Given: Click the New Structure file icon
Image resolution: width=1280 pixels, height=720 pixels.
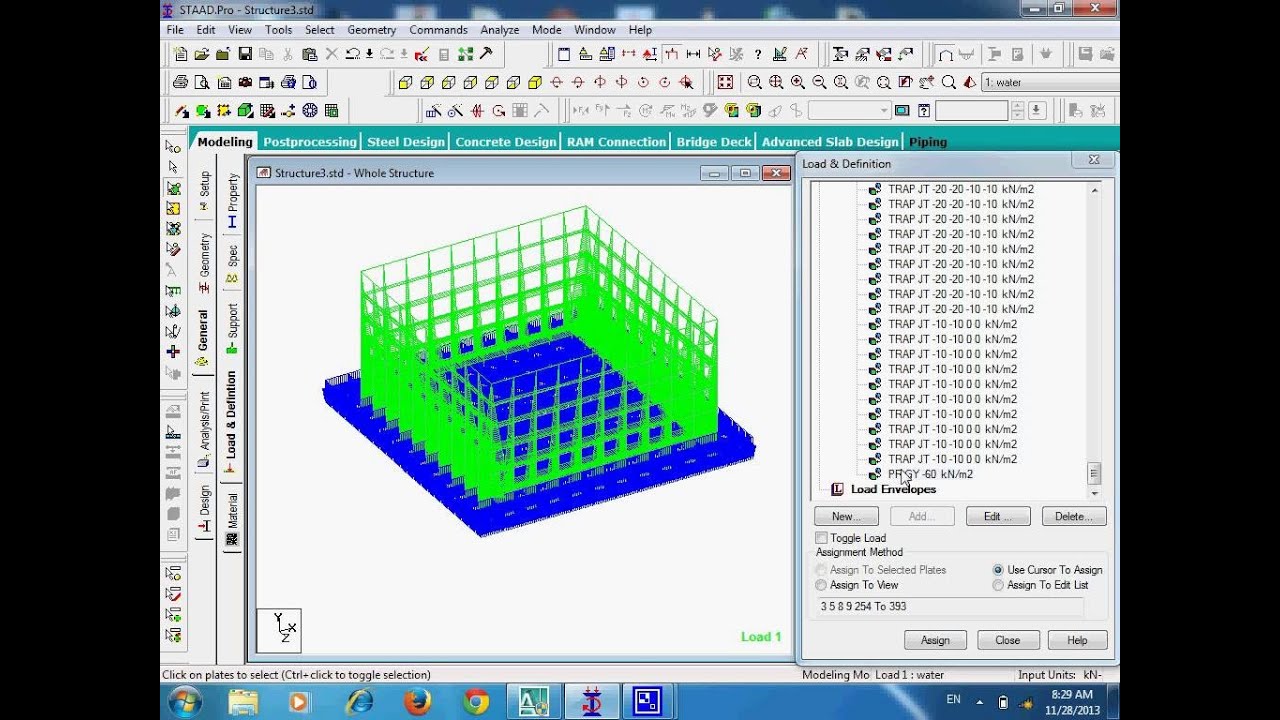Looking at the screenshot, I should [x=180, y=54].
